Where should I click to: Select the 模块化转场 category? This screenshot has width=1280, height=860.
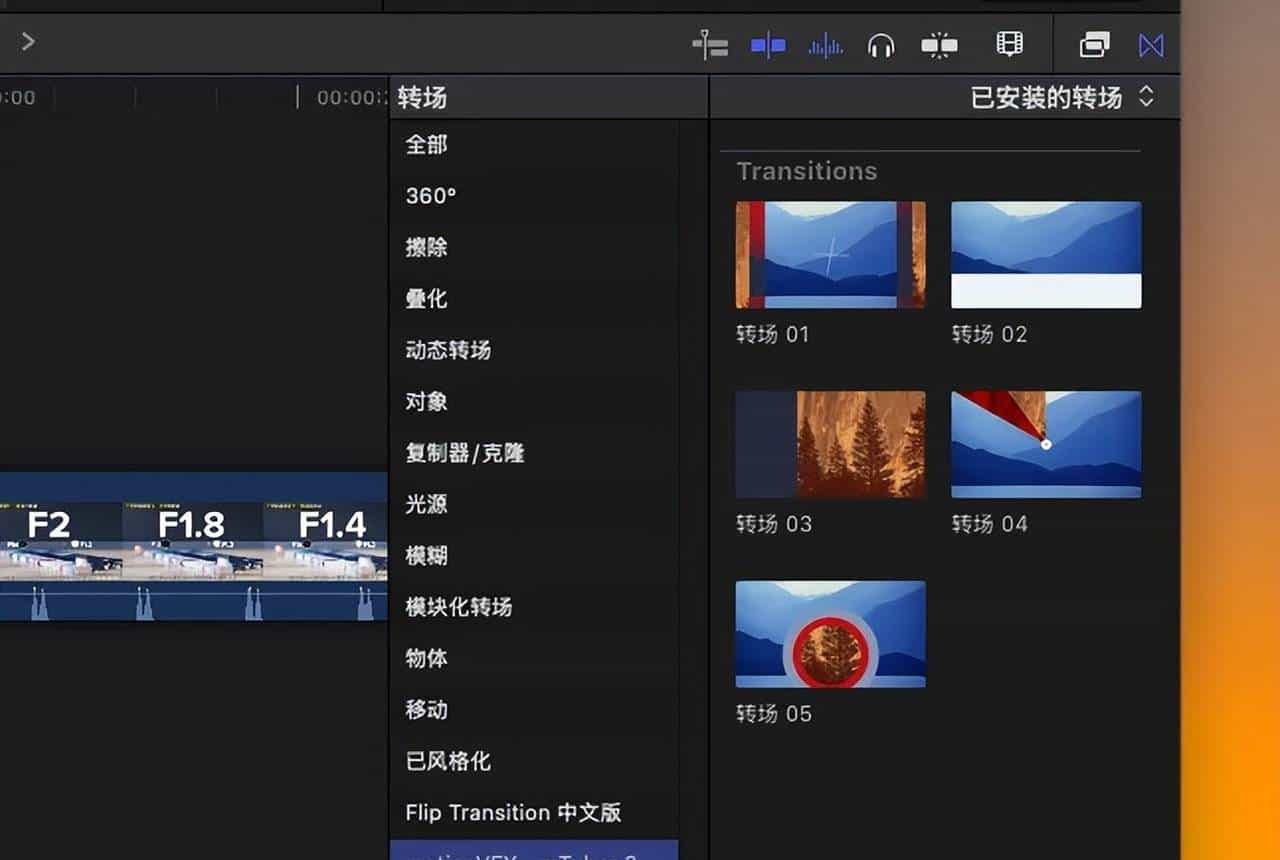(458, 607)
